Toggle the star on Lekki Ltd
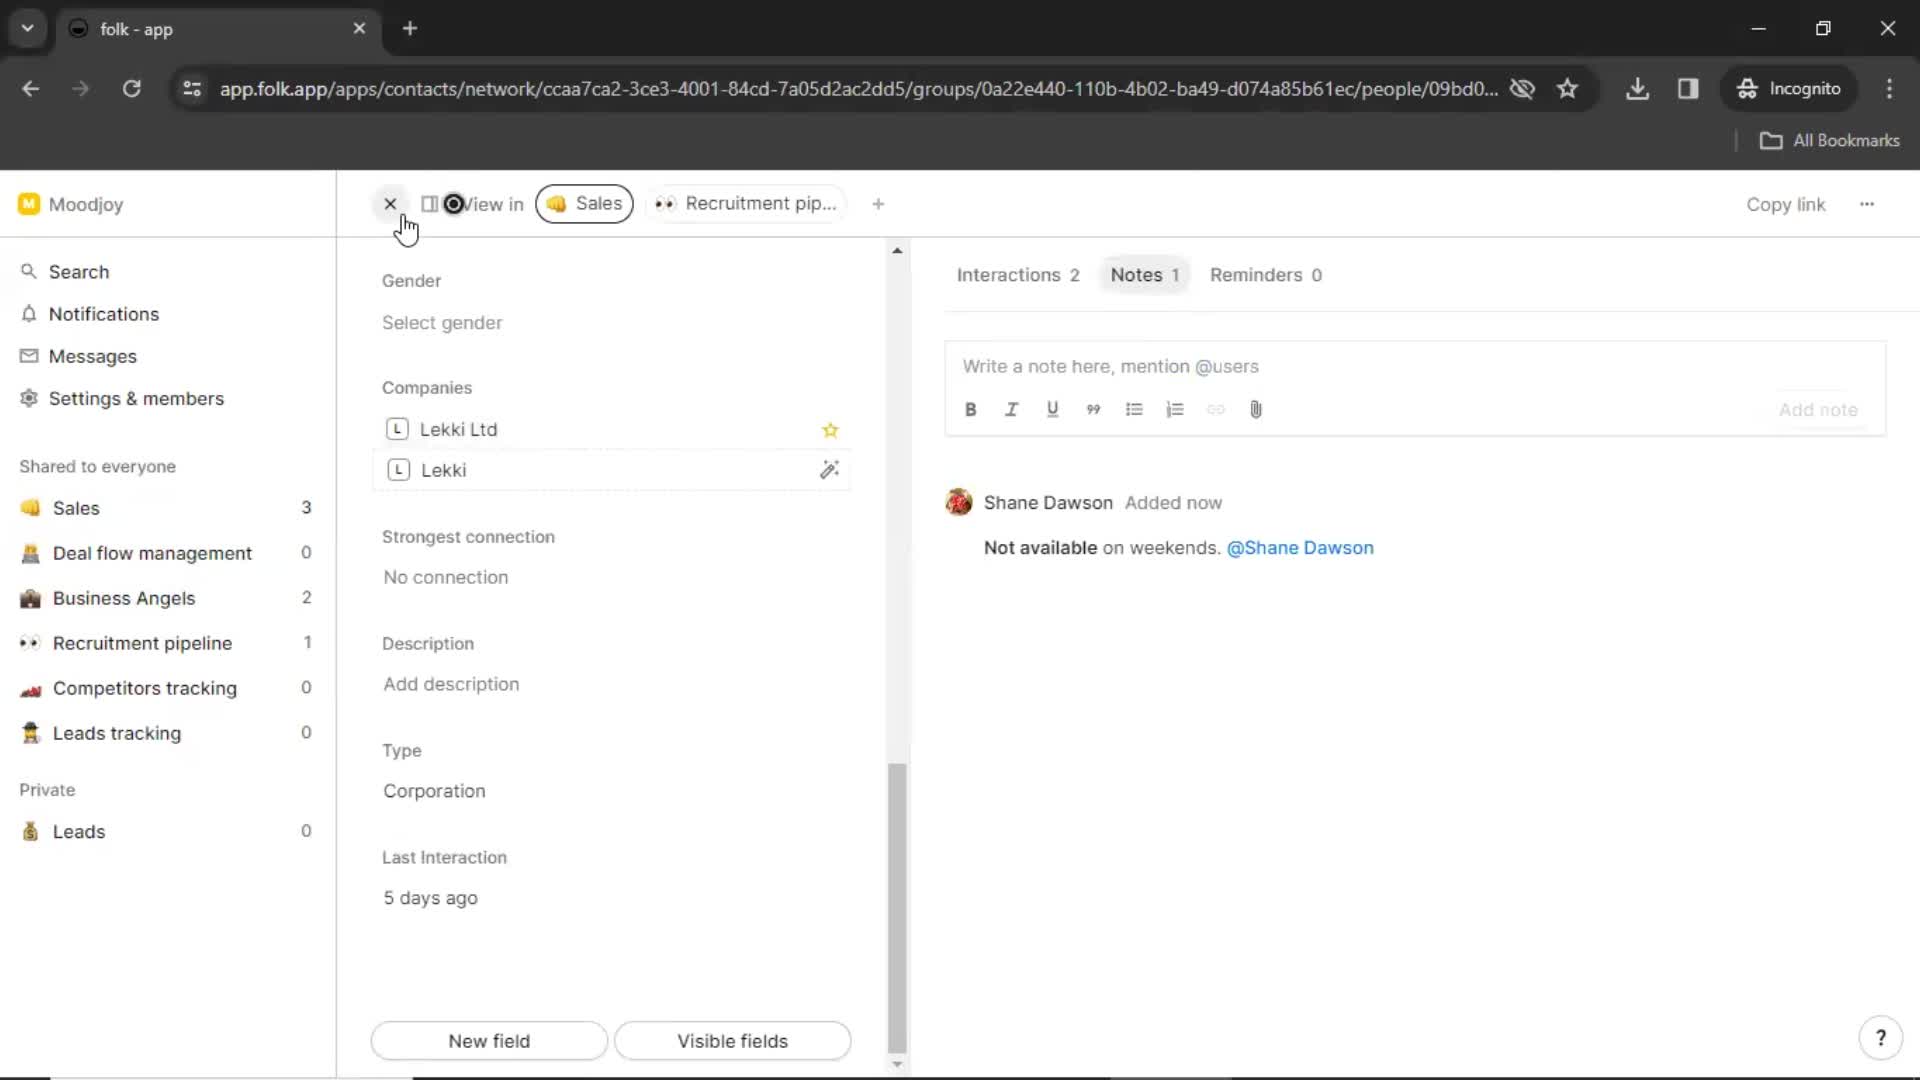 829,429
